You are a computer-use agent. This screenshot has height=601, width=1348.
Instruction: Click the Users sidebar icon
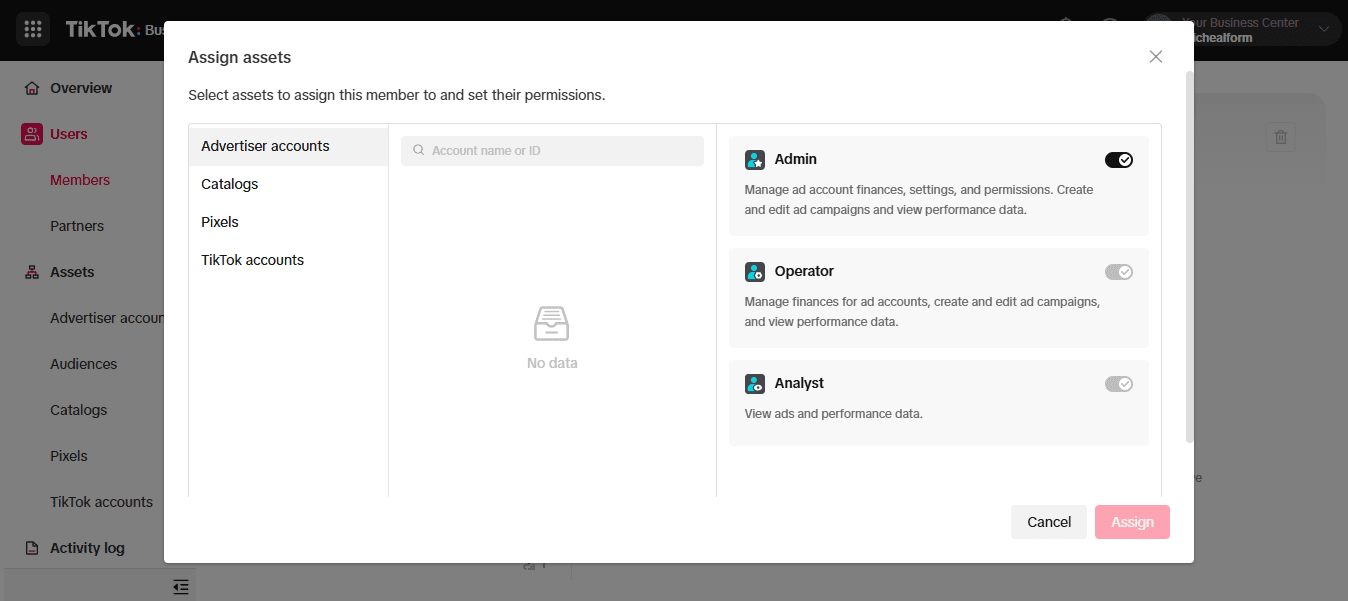tap(32, 134)
